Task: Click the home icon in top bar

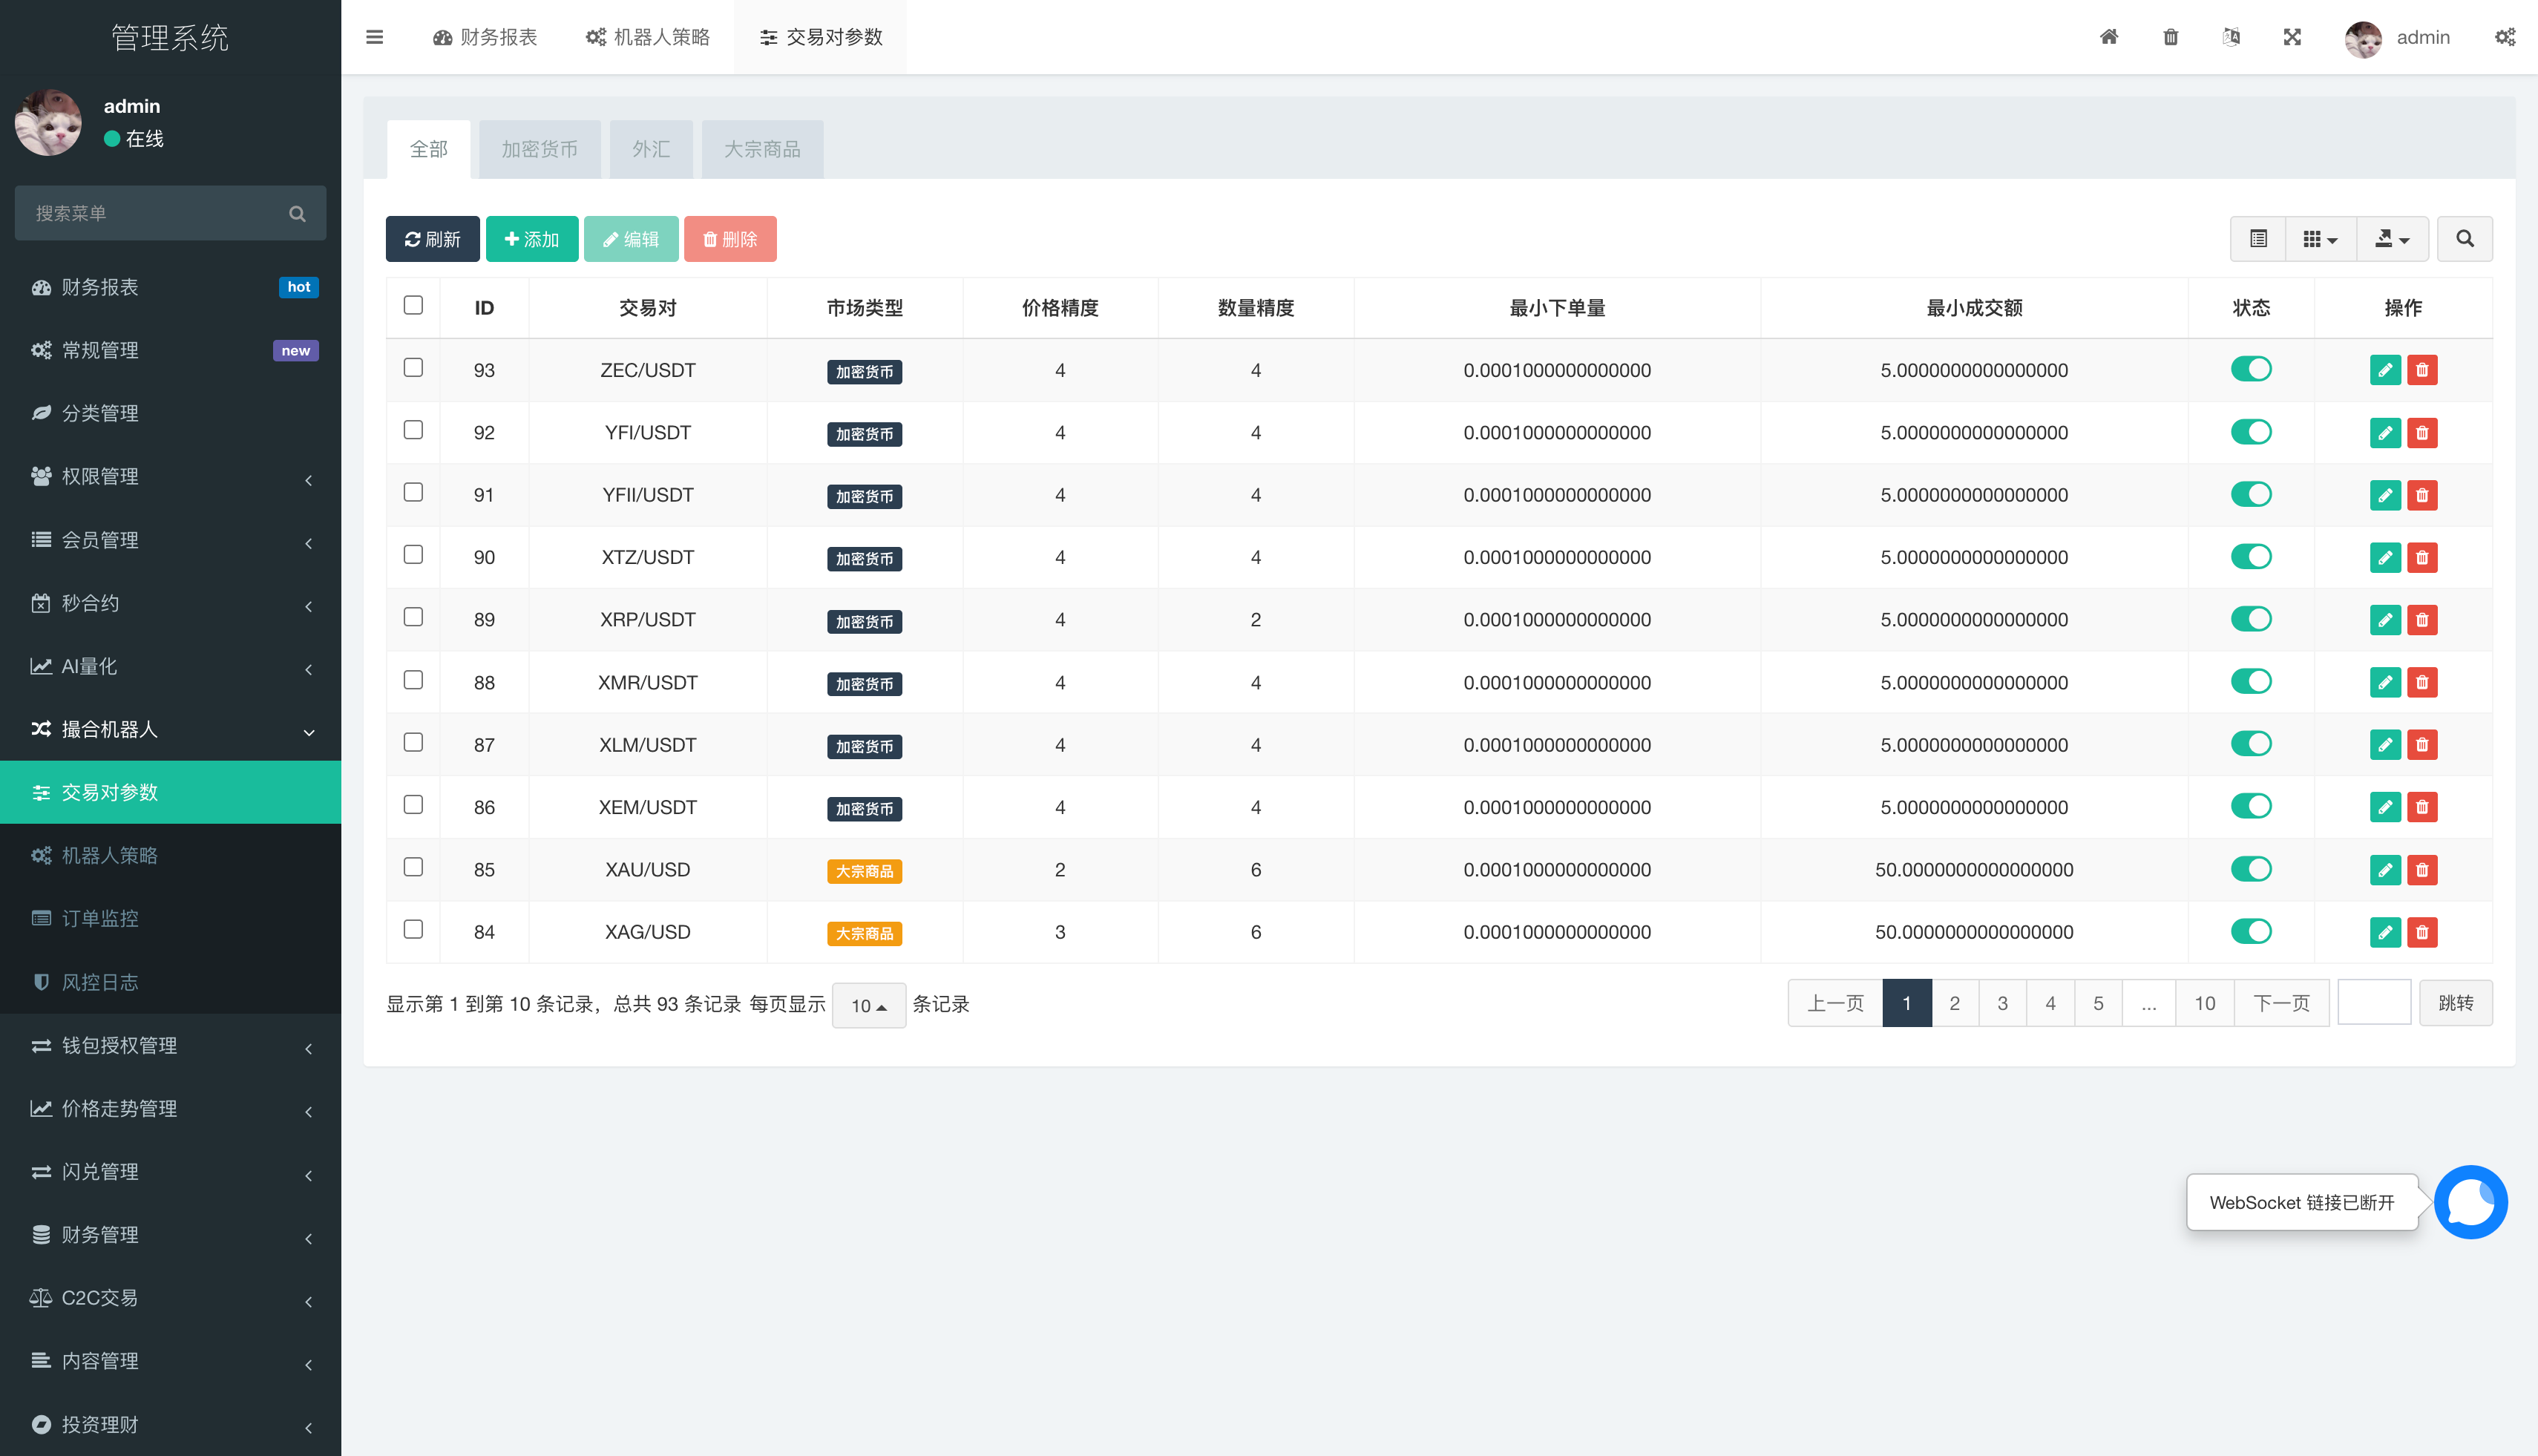Action: pyautogui.click(x=2108, y=37)
